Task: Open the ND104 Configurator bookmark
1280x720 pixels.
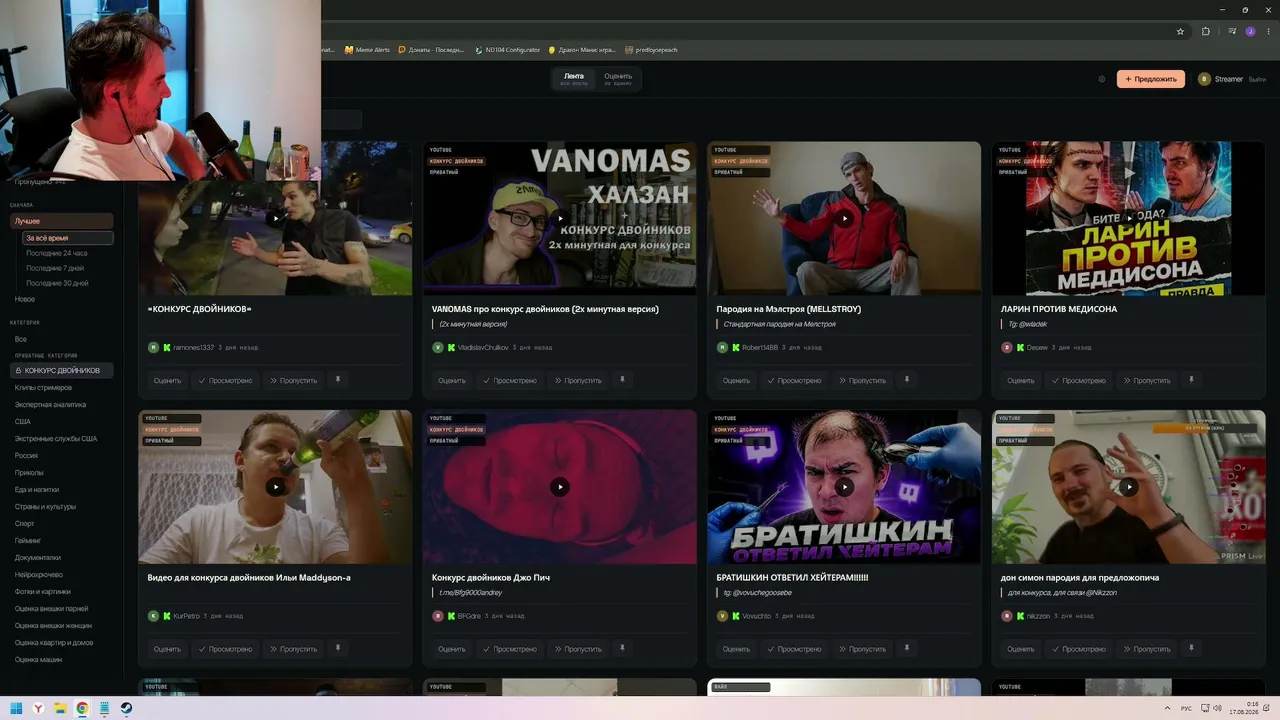Action: pyautogui.click(x=508, y=50)
